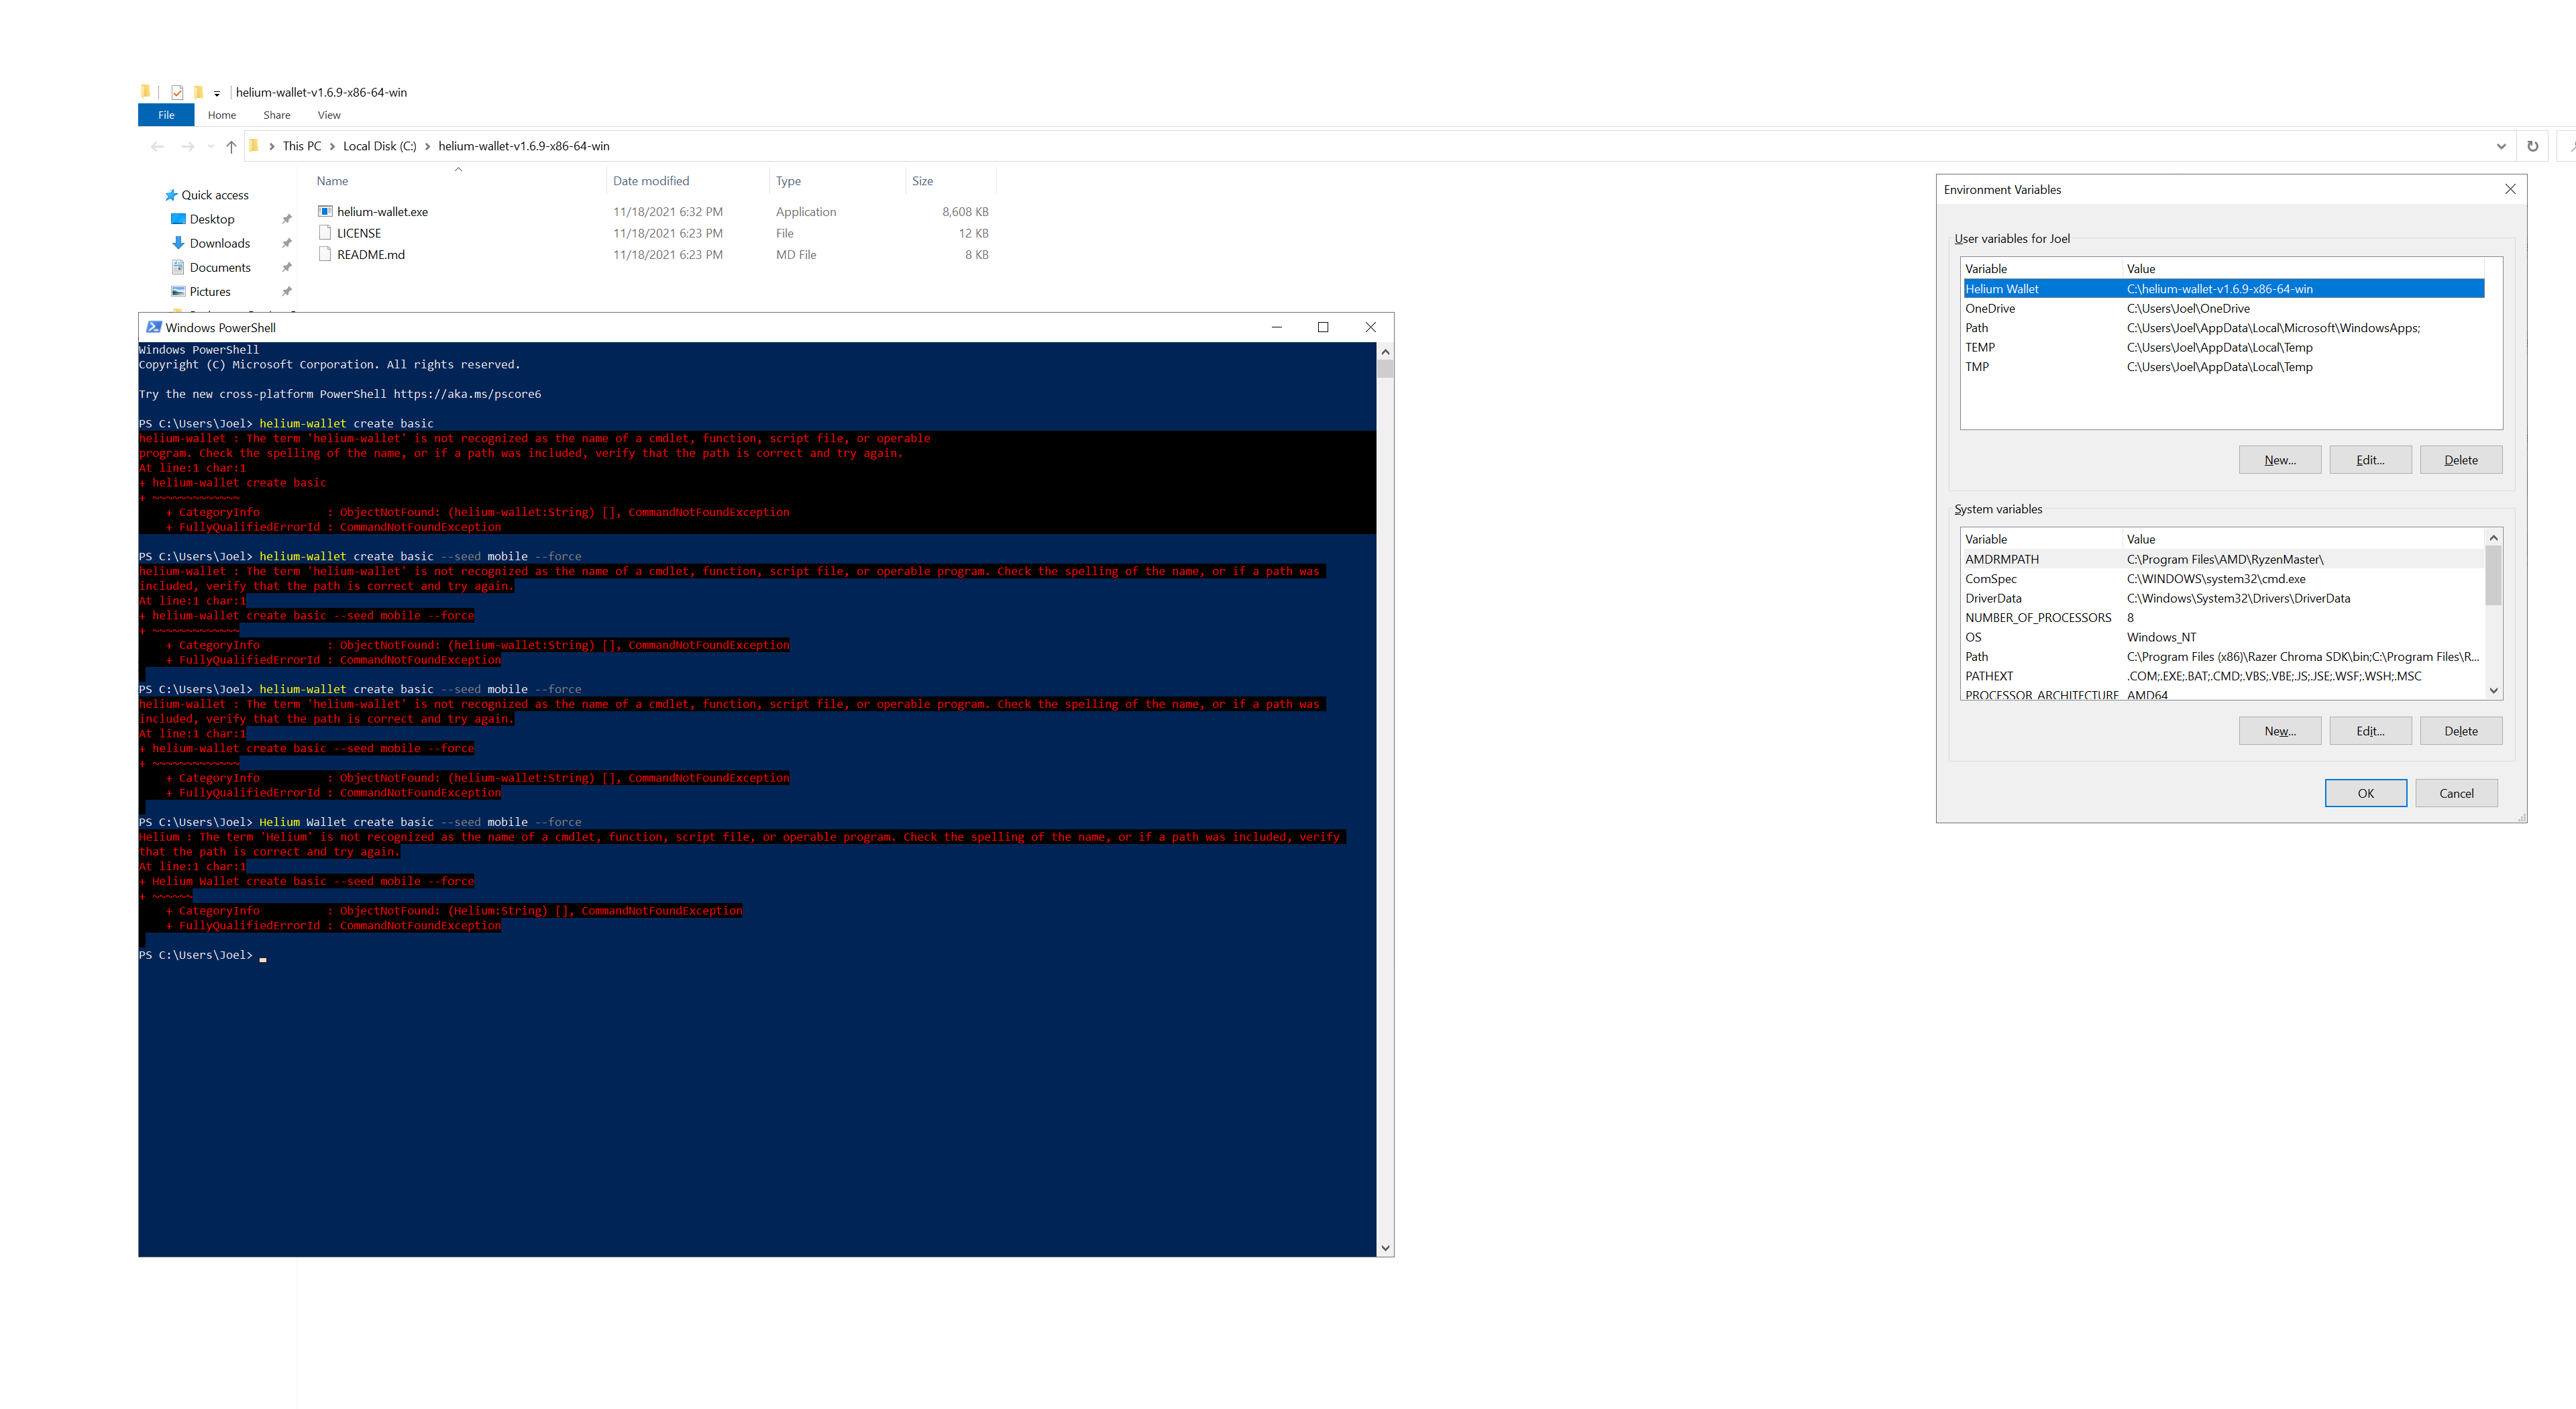
Task: Click the back navigation arrow
Action: pyautogui.click(x=157, y=146)
